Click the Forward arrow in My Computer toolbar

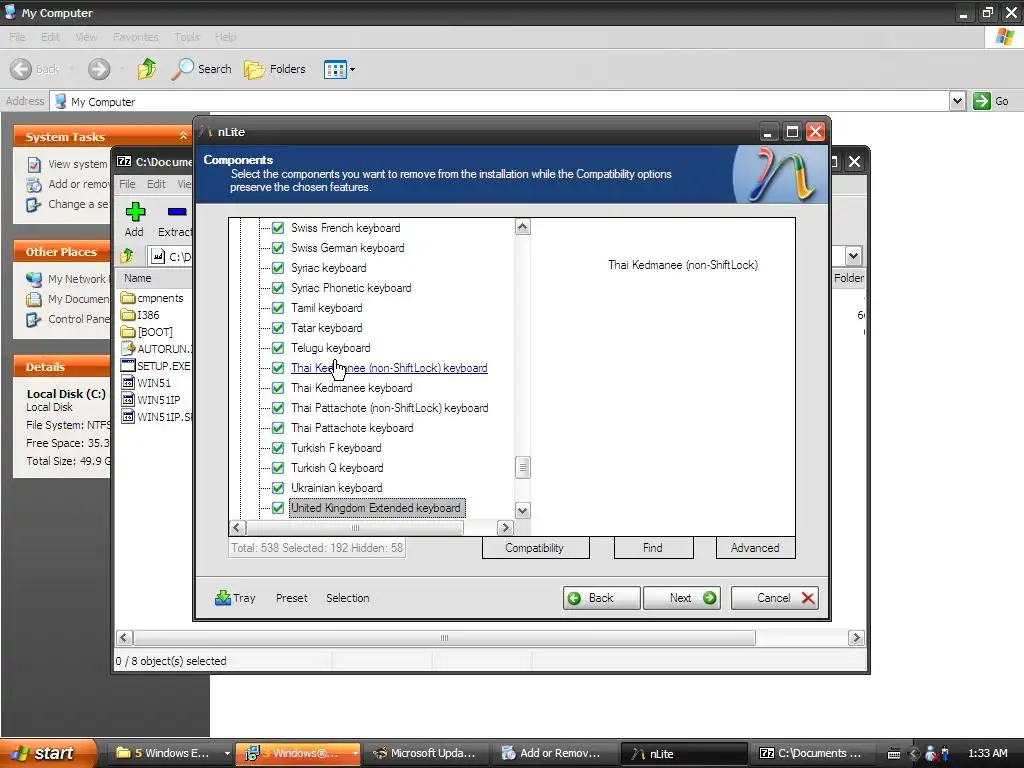coord(99,69)
